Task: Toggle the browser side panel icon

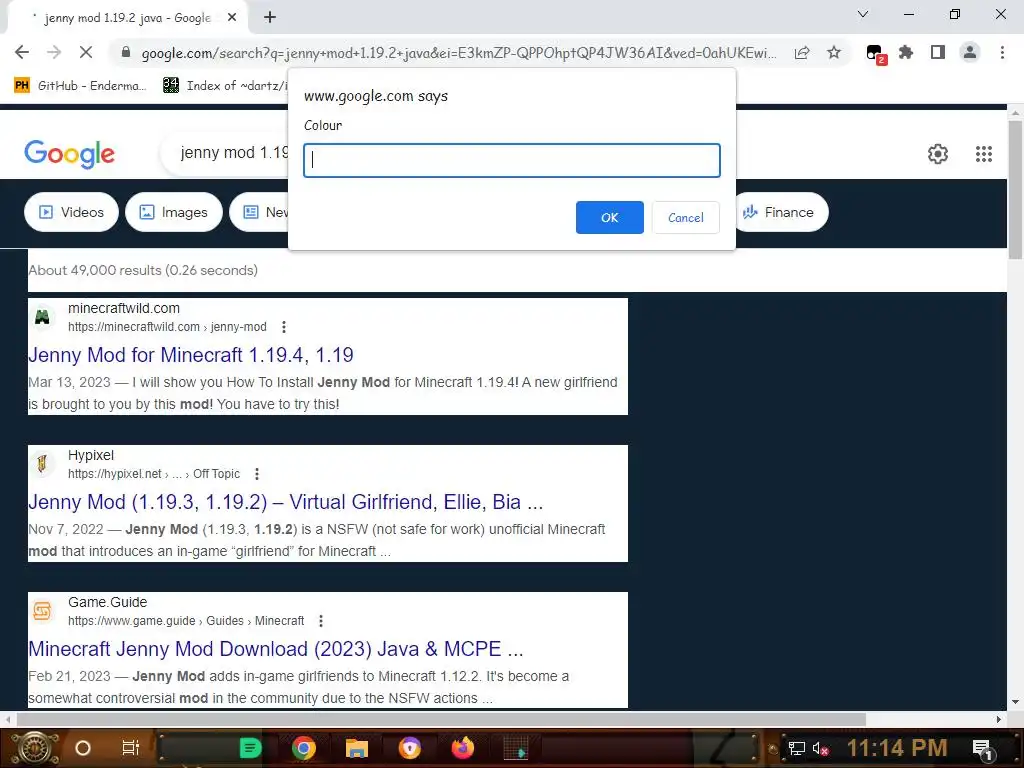Action: coord(938,52)
